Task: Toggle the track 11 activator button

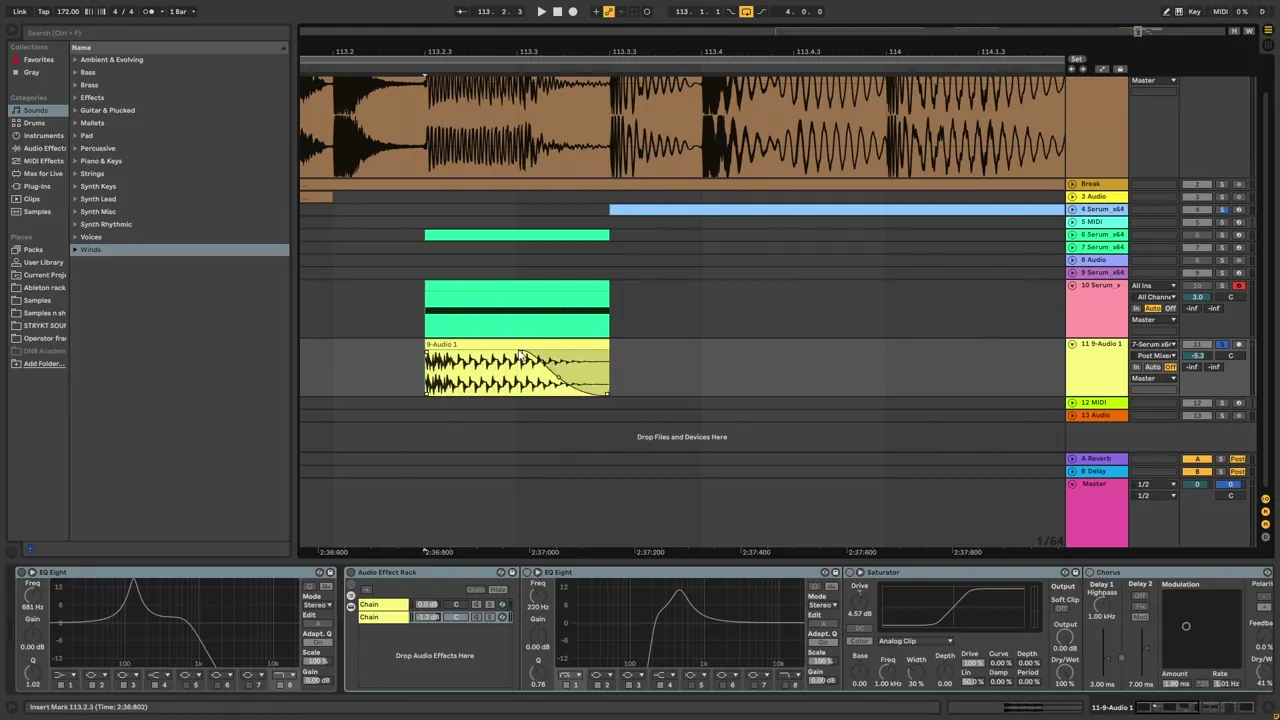Action: click(1197, 344)
